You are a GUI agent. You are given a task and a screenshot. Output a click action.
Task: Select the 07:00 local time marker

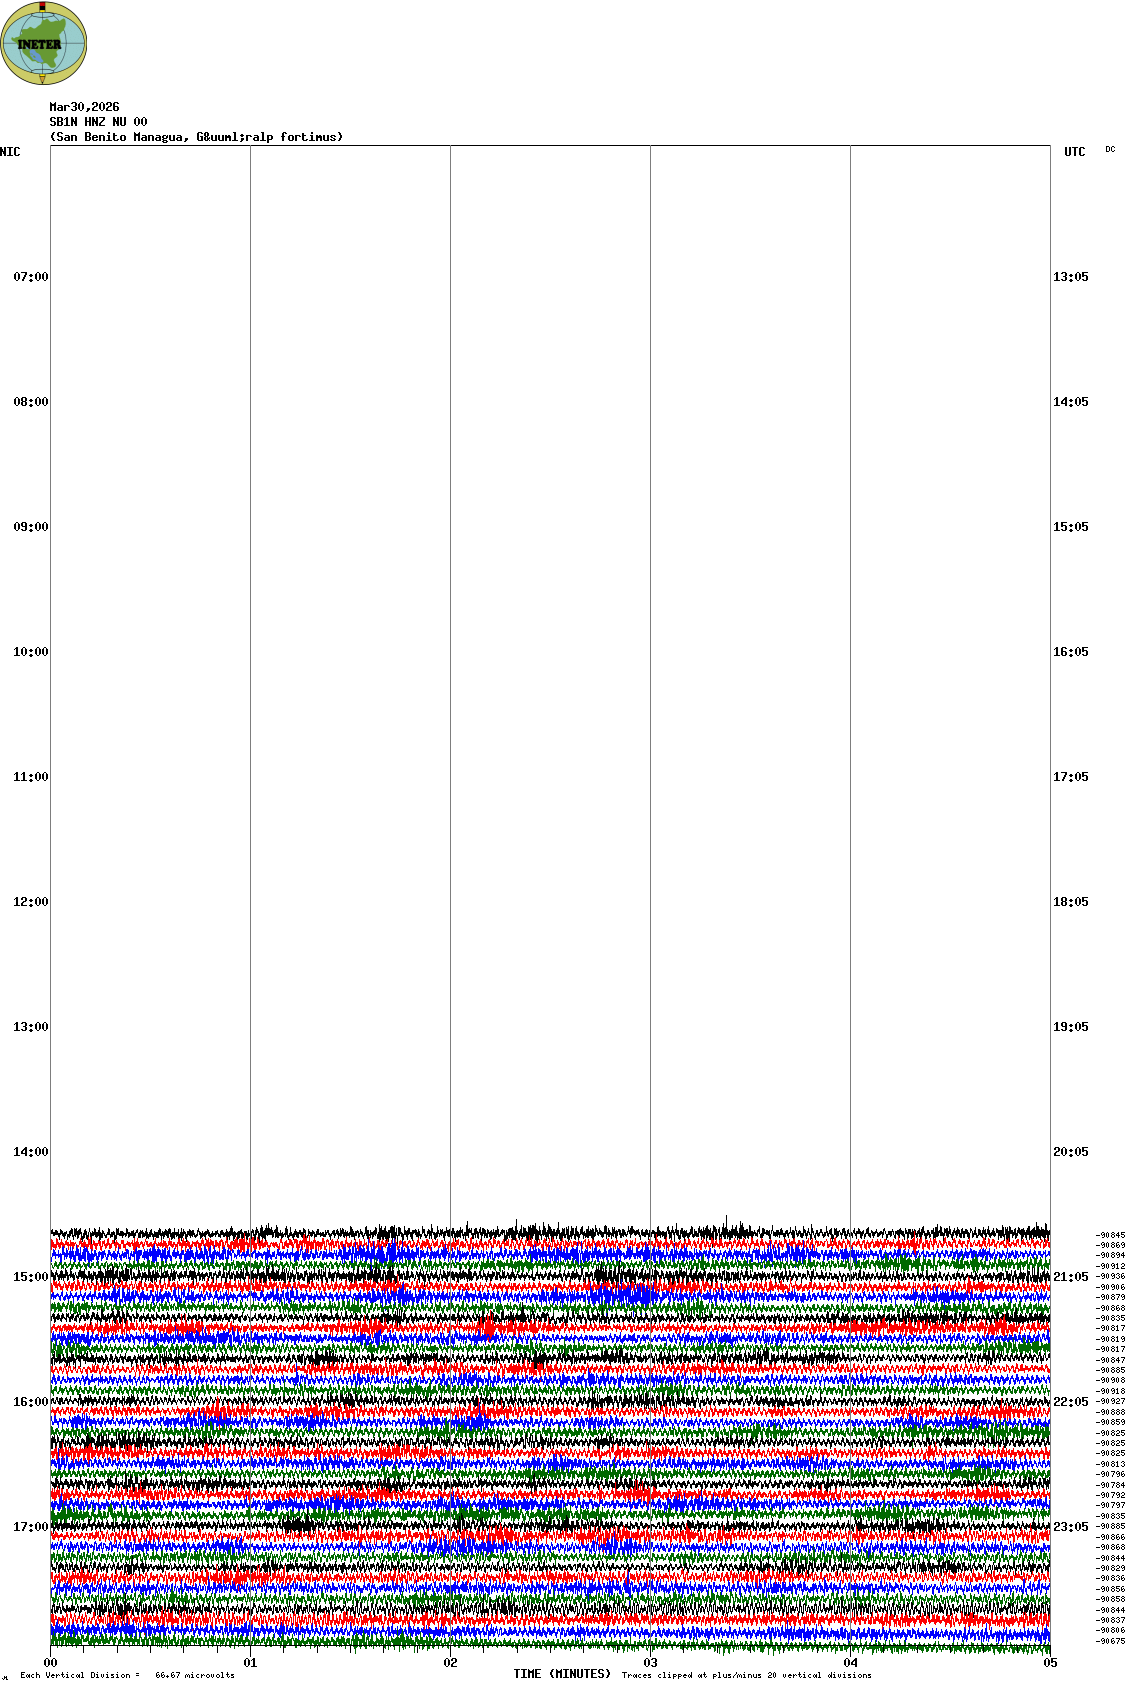point(30,277)
